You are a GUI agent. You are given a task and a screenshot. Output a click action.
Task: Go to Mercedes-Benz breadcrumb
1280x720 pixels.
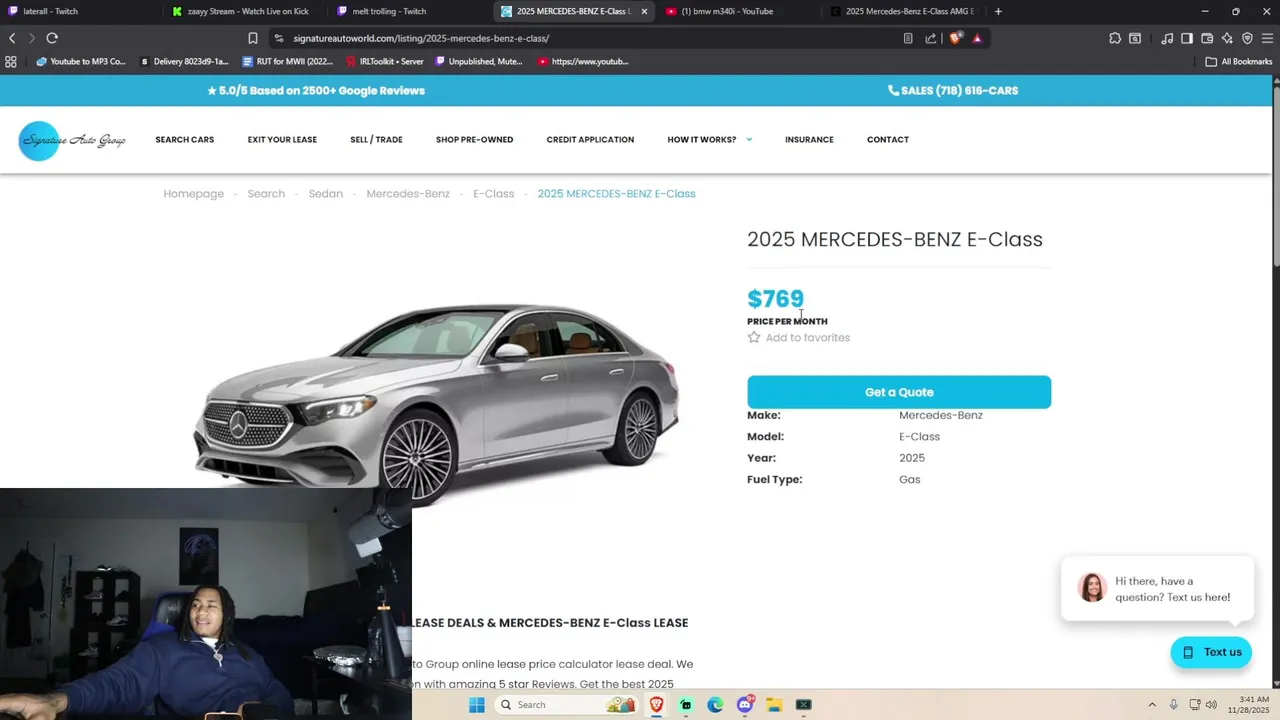tap(408, 194)
